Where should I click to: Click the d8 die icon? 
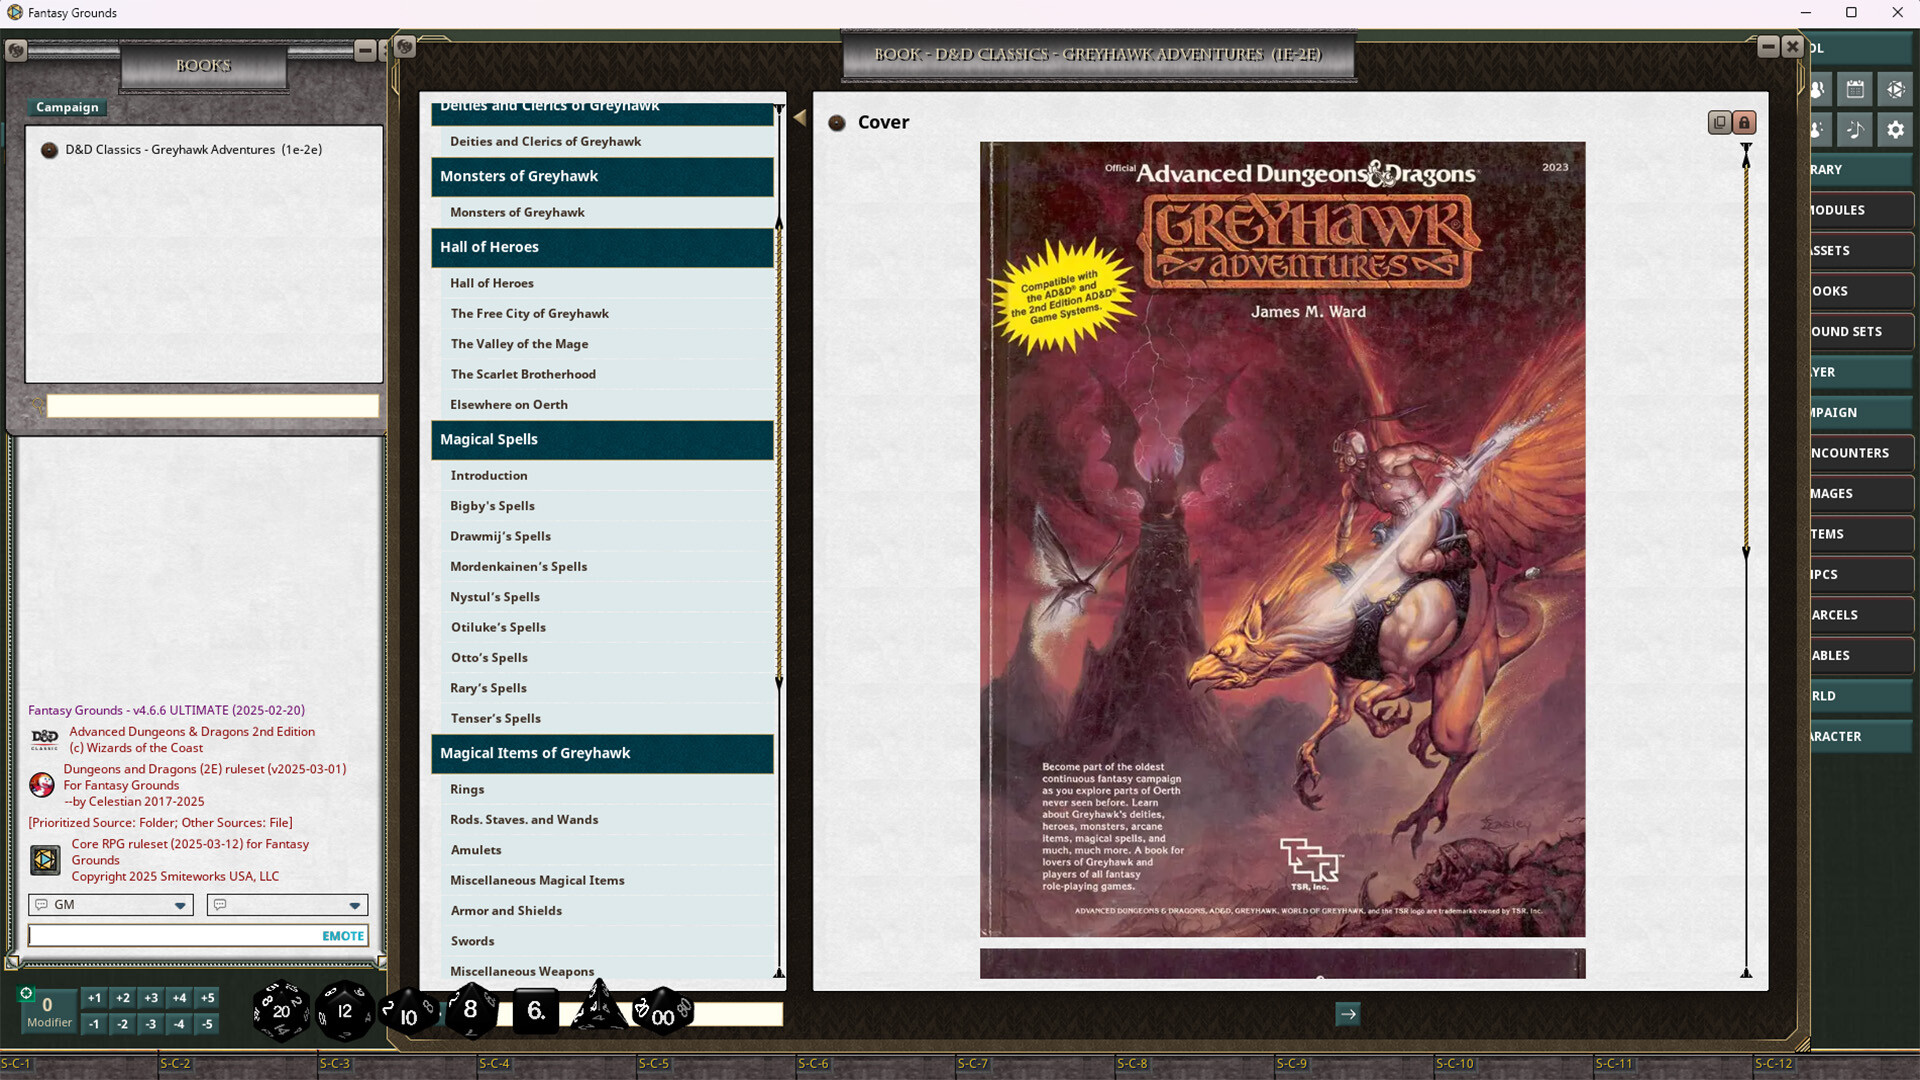[x=470, y=1010]
